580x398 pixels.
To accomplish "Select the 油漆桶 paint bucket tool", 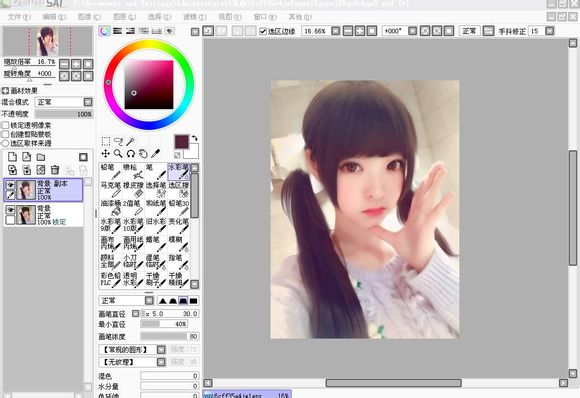I will point(111,208).
